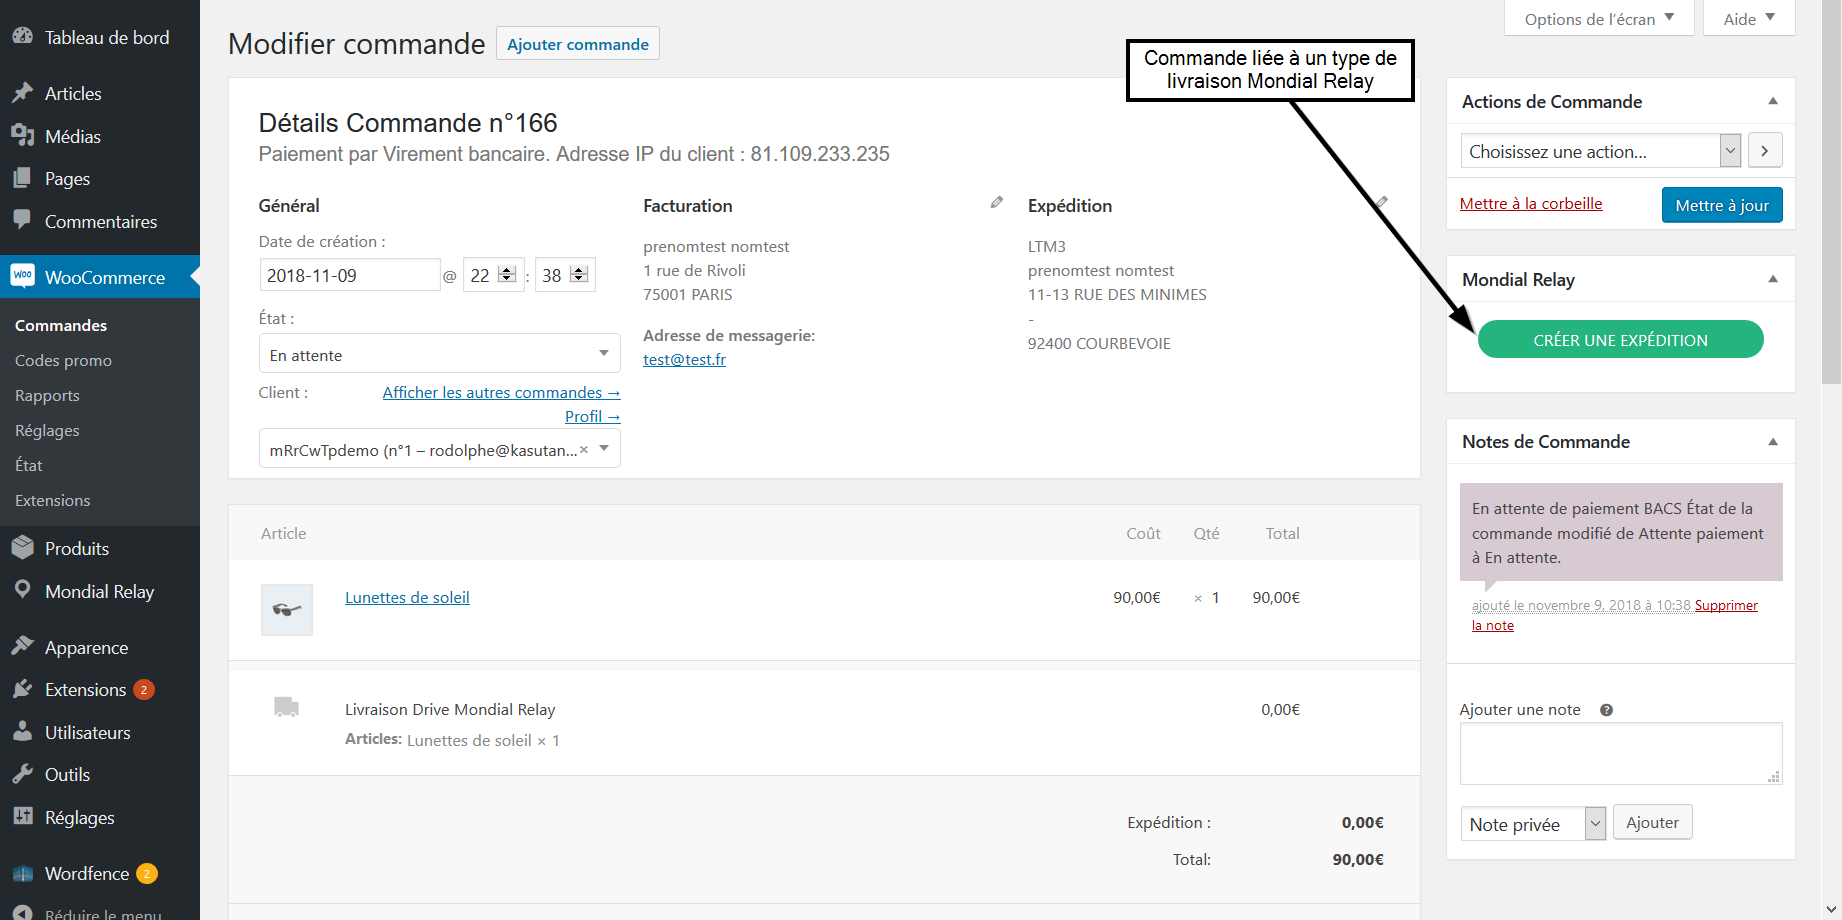Open the Note privée type dropdown

1532,824
